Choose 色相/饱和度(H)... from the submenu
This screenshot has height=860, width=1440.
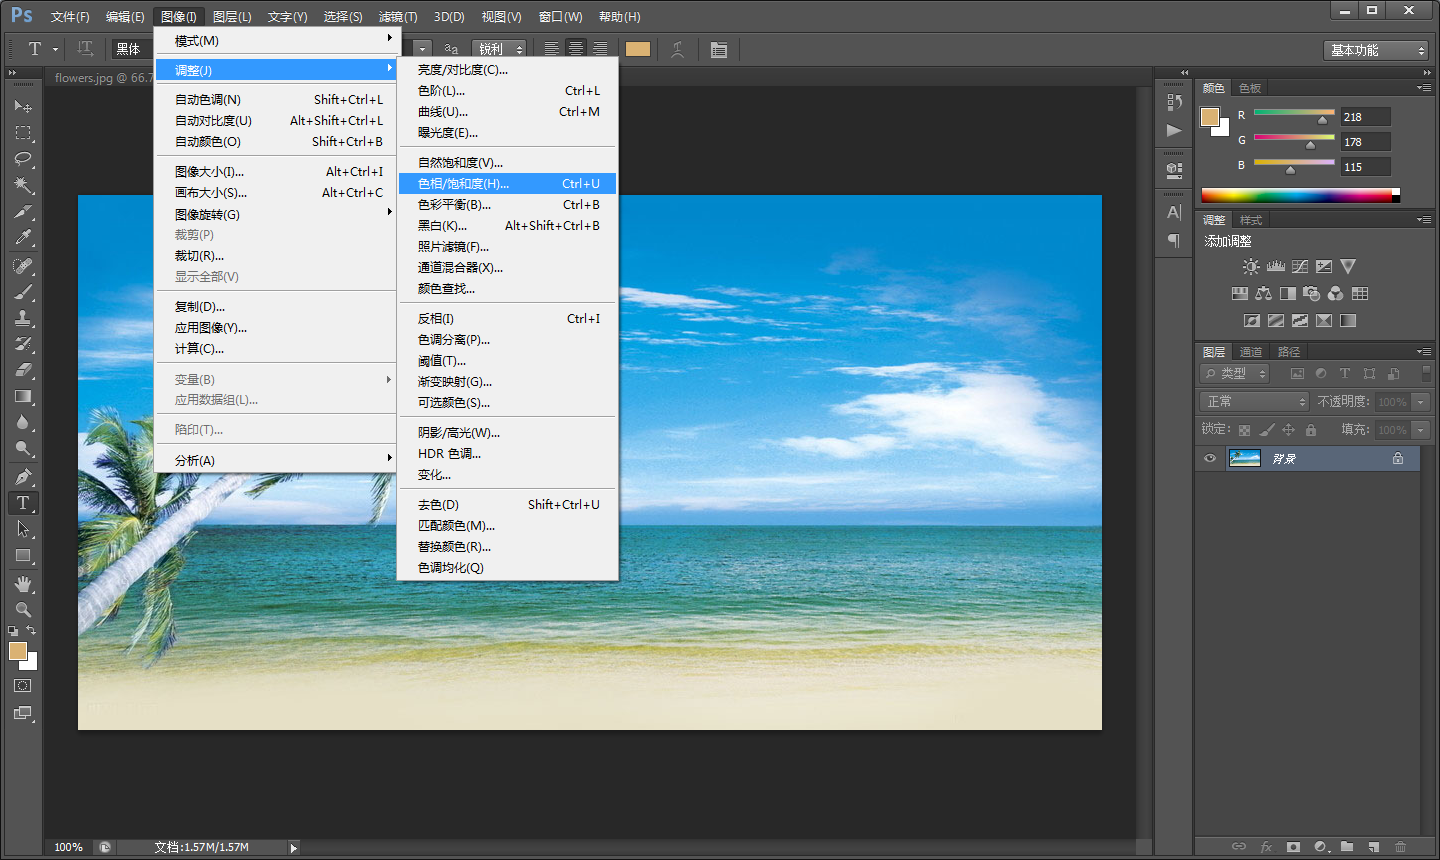pyautogui.click(x=508, y=184)
